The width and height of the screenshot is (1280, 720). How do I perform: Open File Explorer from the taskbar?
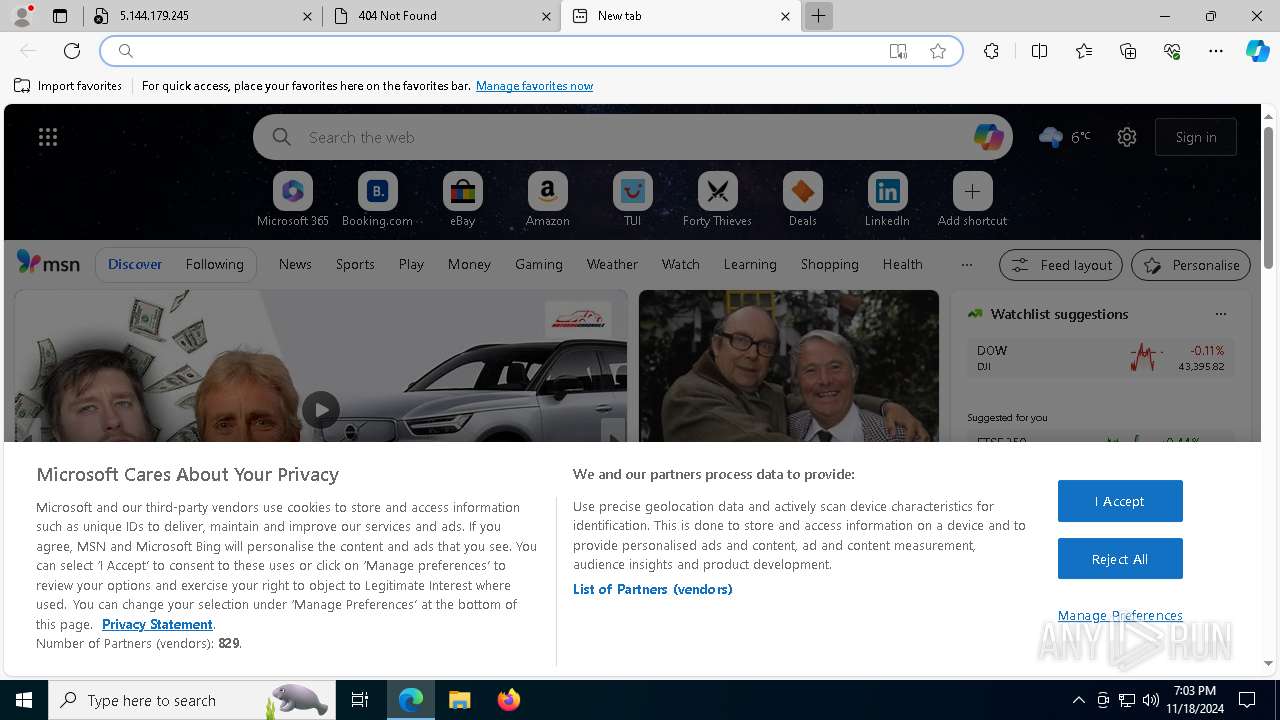click(459, 700)
